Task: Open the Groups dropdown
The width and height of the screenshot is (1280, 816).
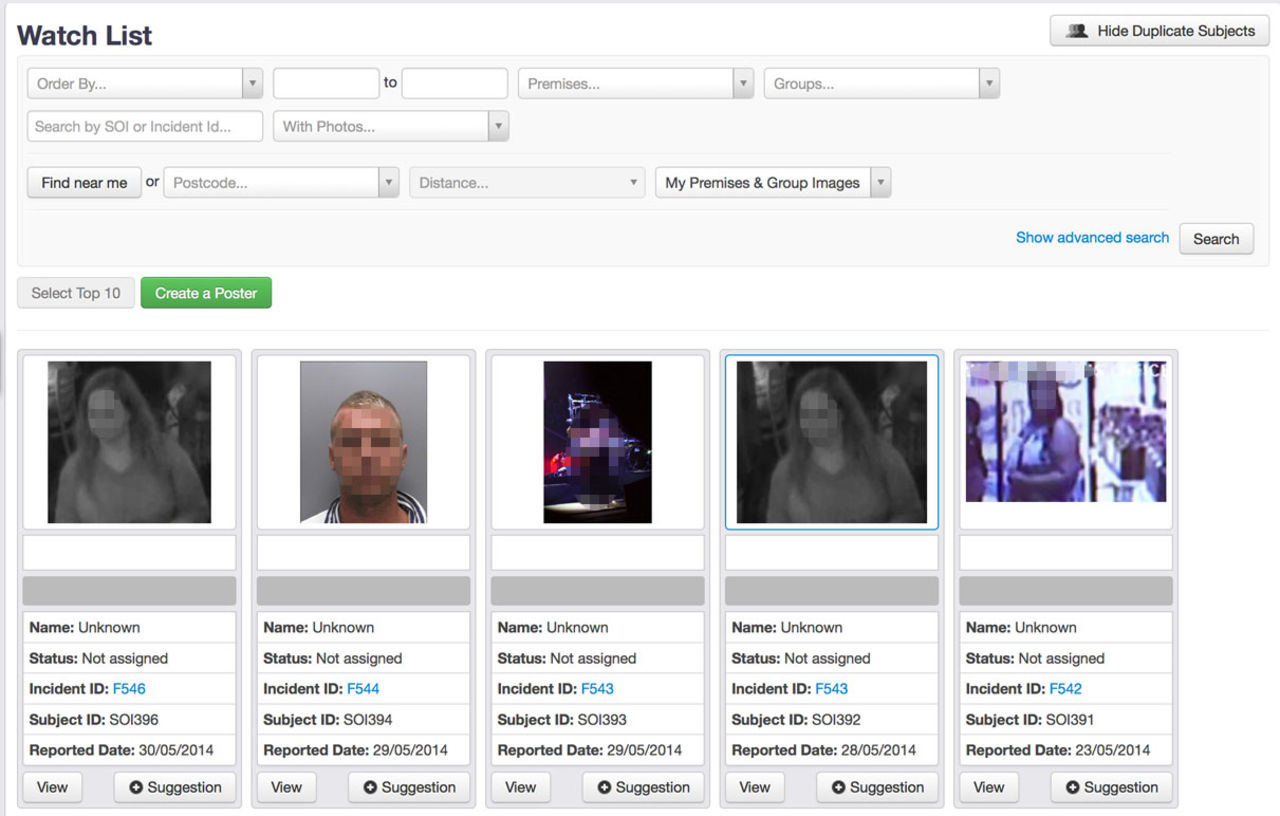Action: pos(880,84)
